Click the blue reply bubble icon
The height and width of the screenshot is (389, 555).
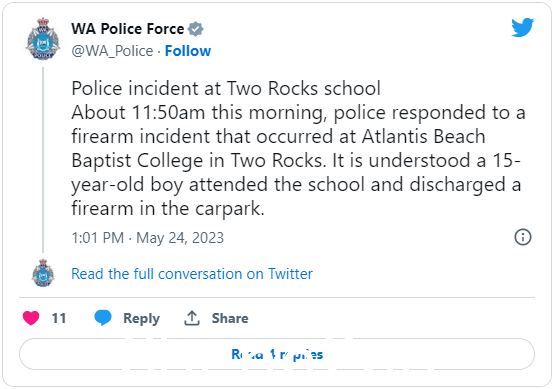coord(103,318)
